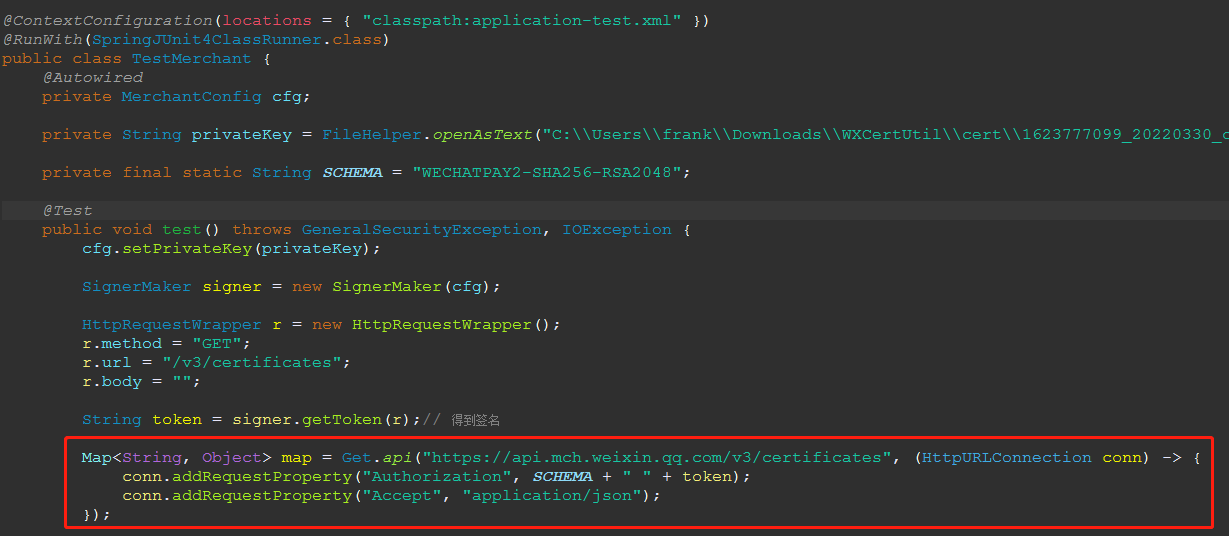The height and width of the screenshot is (536, 1229).
Task: Click the setPrivateKey method call
Action: click(x=187, y=249)
